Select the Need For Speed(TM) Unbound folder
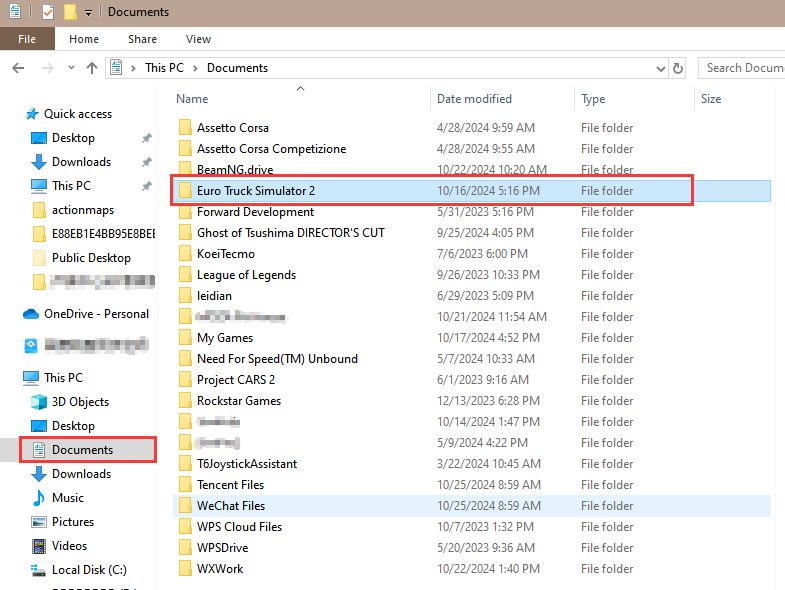 point(277,359)
